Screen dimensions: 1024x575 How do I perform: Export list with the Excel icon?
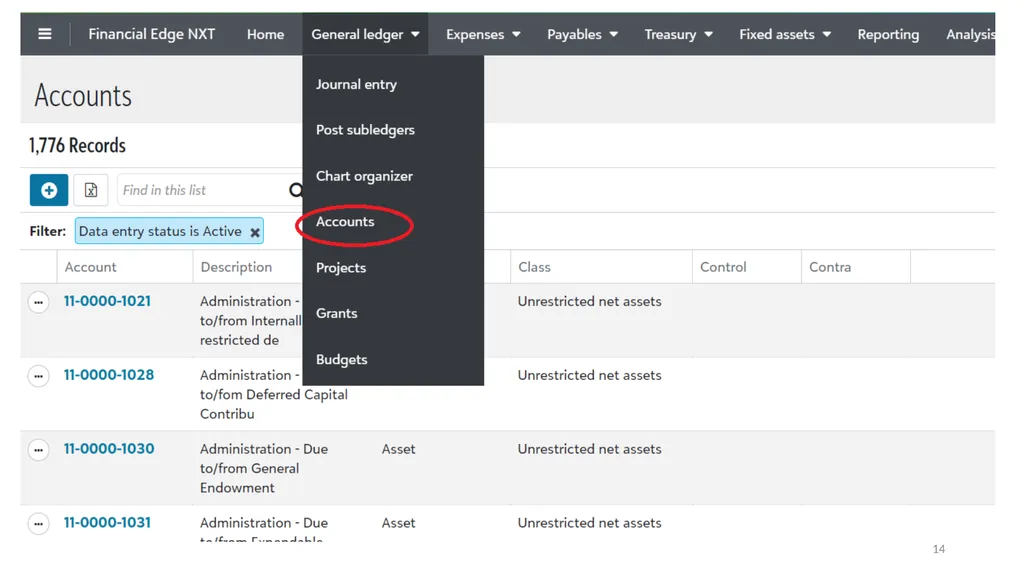91,190
